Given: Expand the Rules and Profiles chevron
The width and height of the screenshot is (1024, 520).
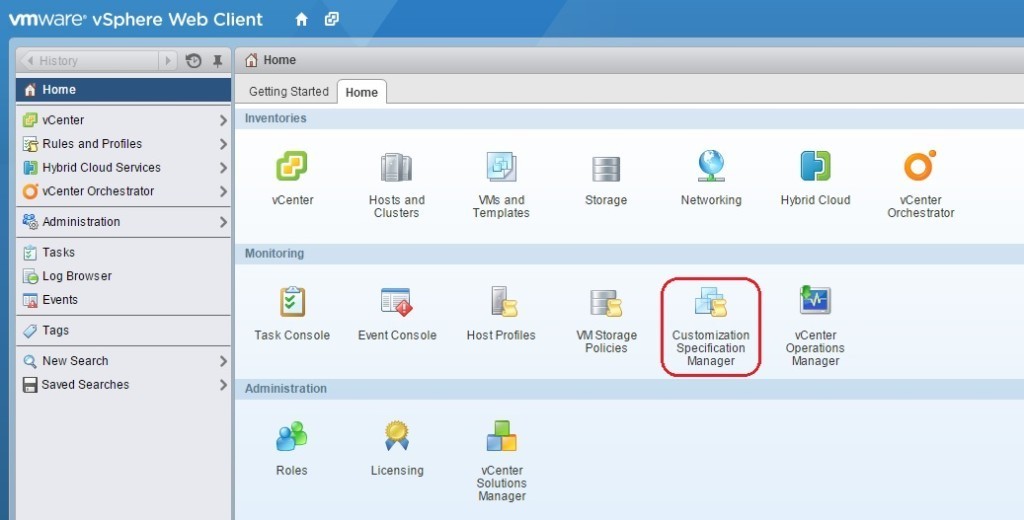Looking at the screenshot, I should [x=223, y=144].
